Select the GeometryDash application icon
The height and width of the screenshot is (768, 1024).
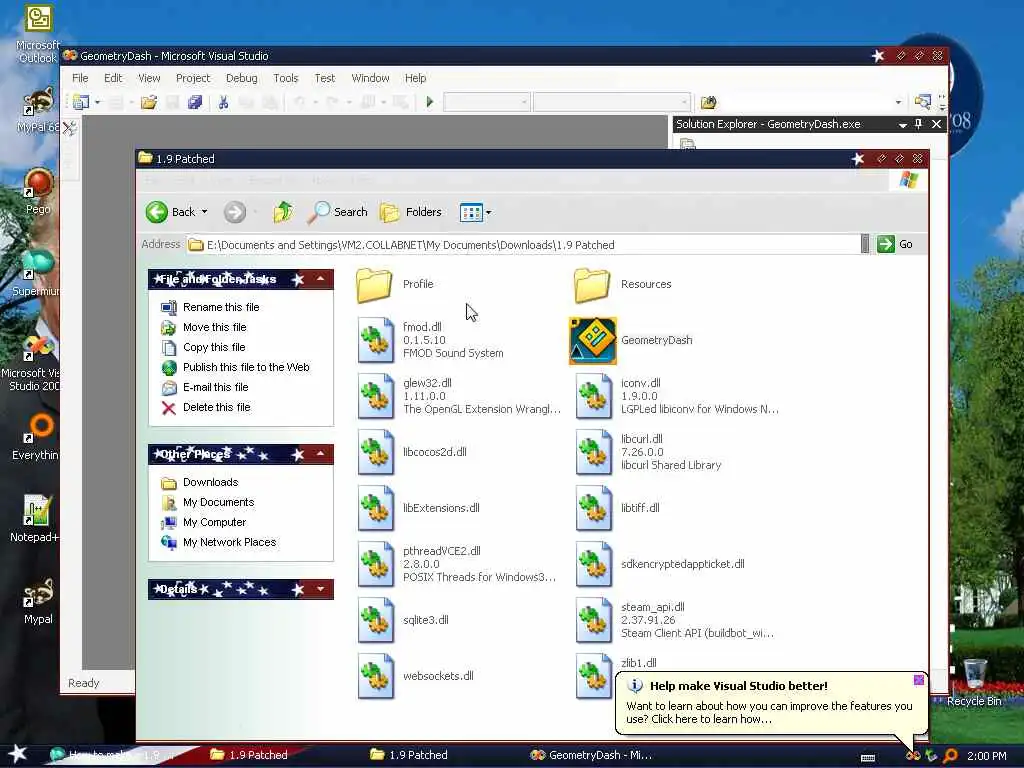click(x=592, y=340)
